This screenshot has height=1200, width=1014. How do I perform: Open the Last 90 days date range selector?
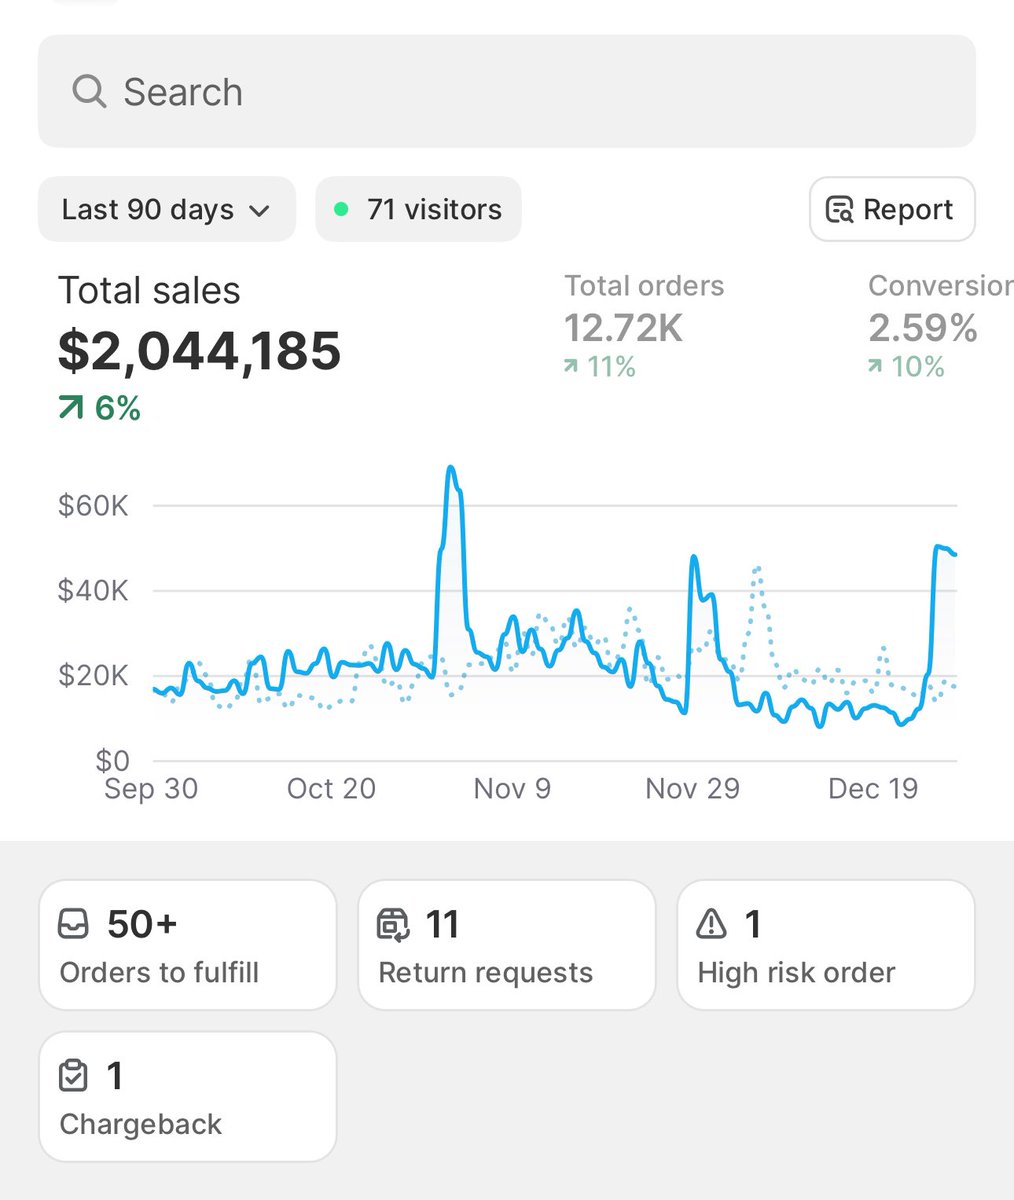(166, 209)
